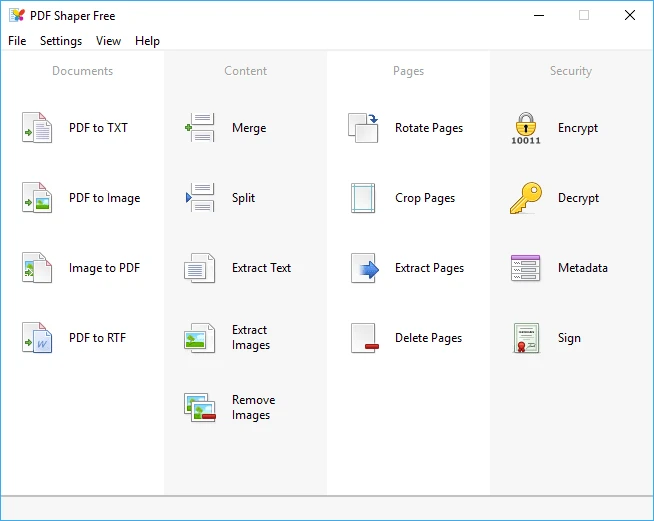Click the Security column heading
The image size is (654, 521).
(x=571, y=71)
